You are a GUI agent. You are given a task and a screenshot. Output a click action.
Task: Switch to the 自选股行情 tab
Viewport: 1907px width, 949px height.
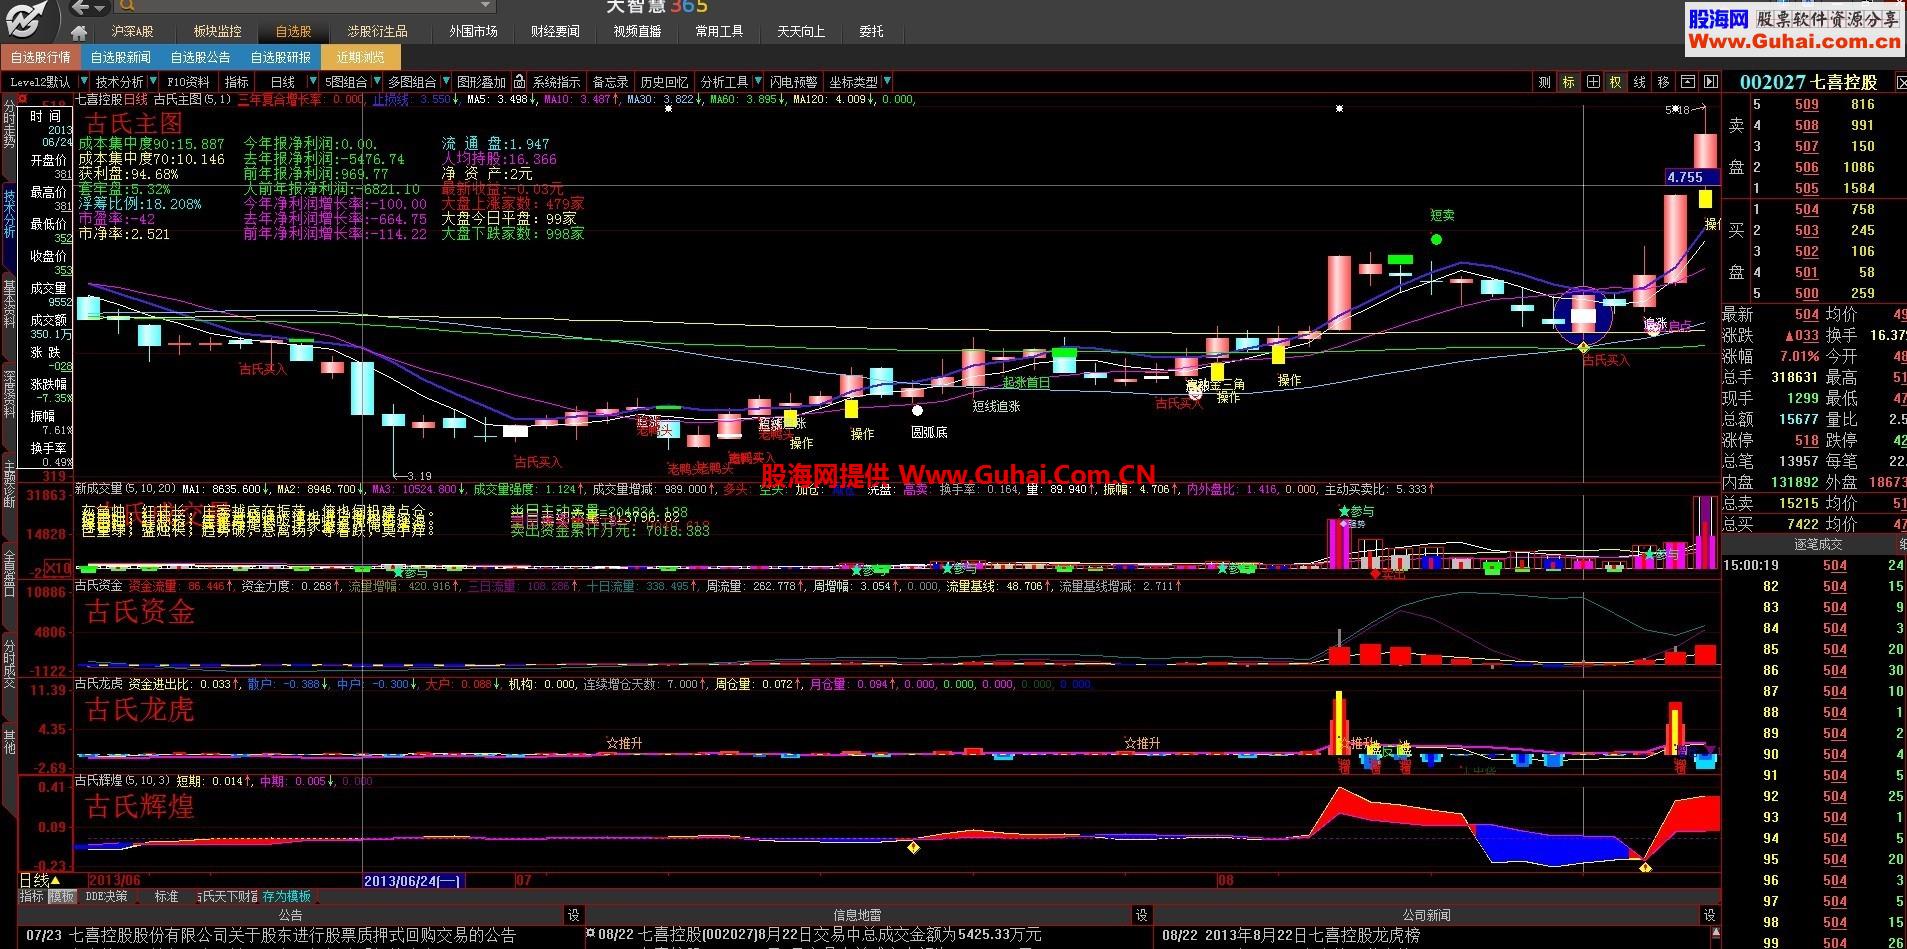[40, 57]
